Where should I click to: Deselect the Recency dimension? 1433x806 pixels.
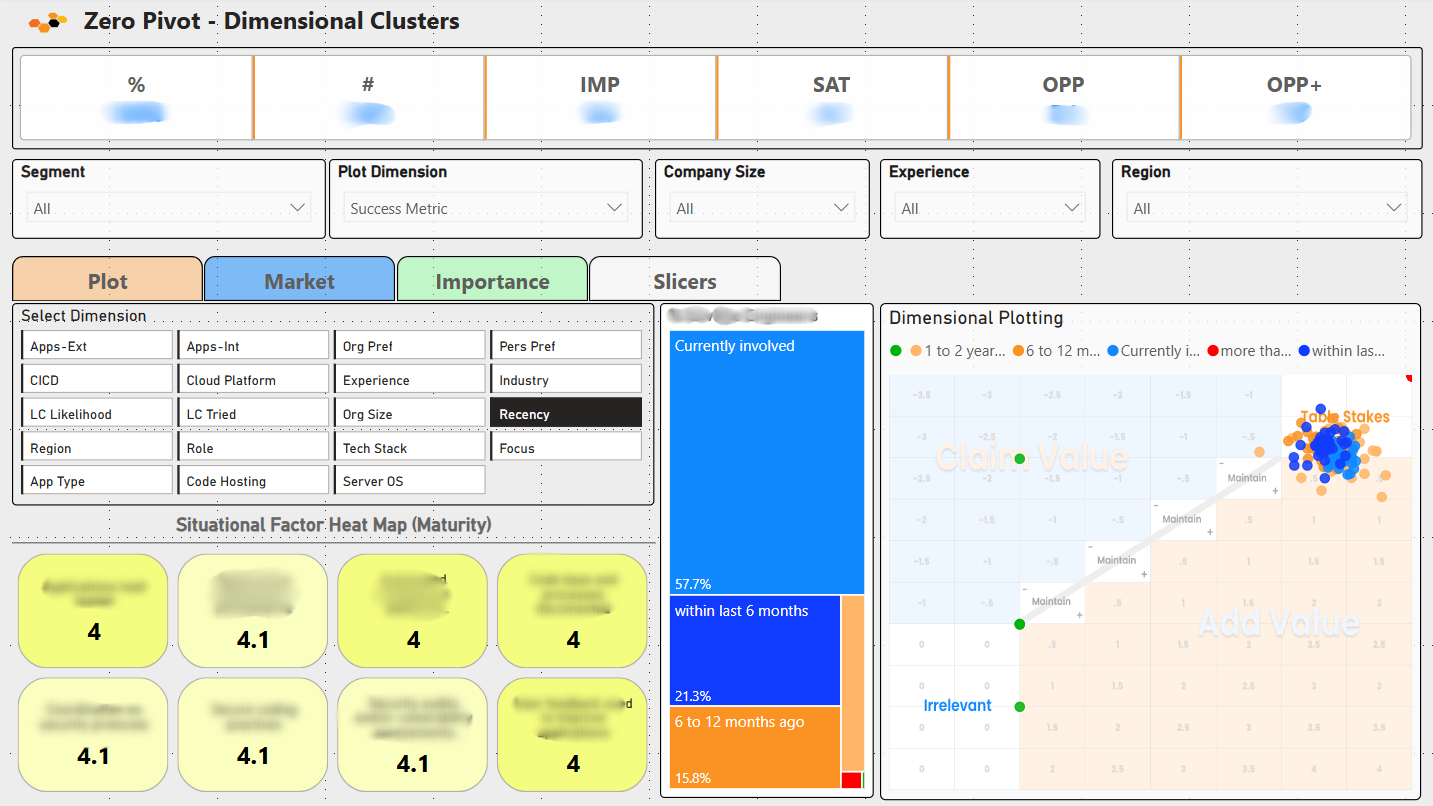tap(566, 413)
